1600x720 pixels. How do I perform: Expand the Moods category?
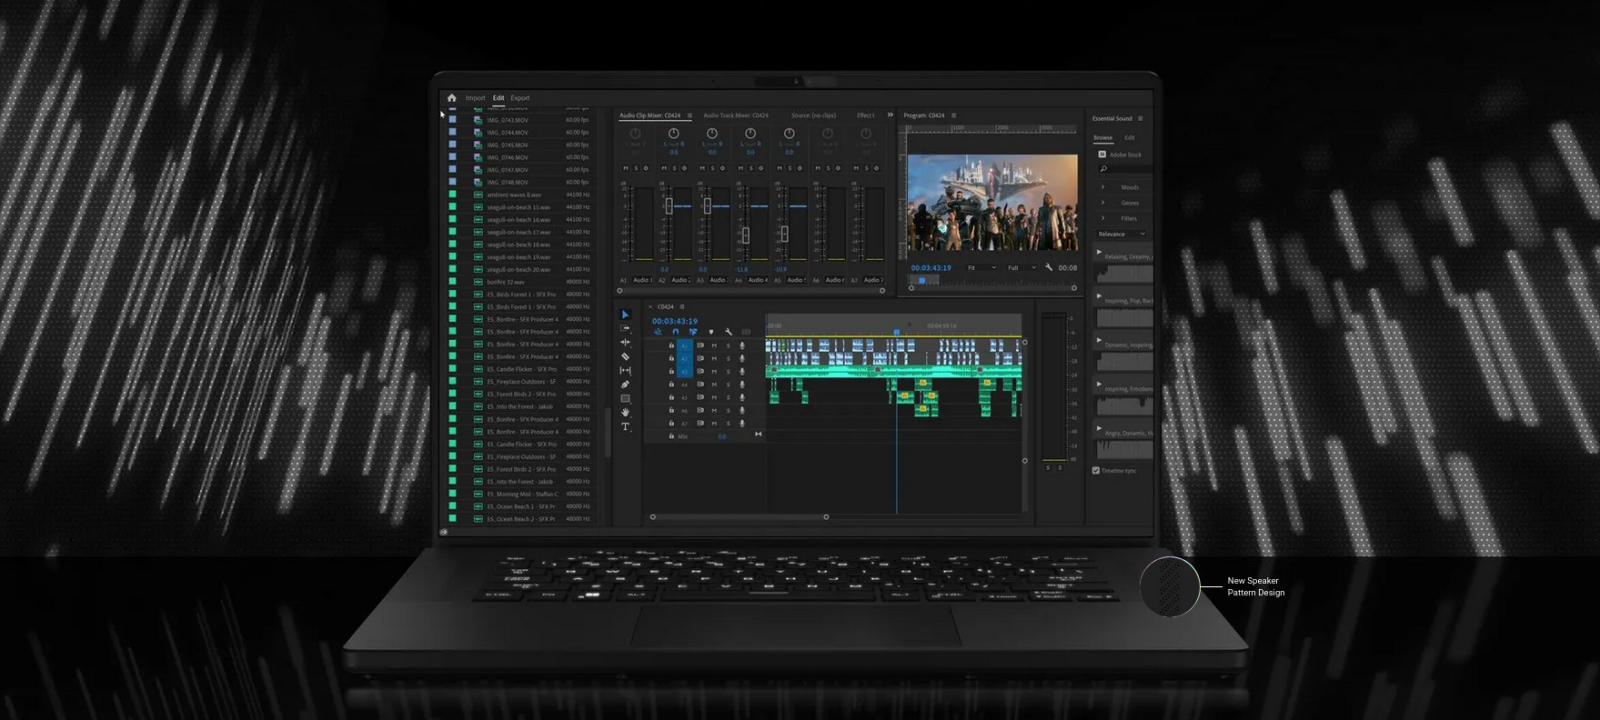coord(1104,187)
